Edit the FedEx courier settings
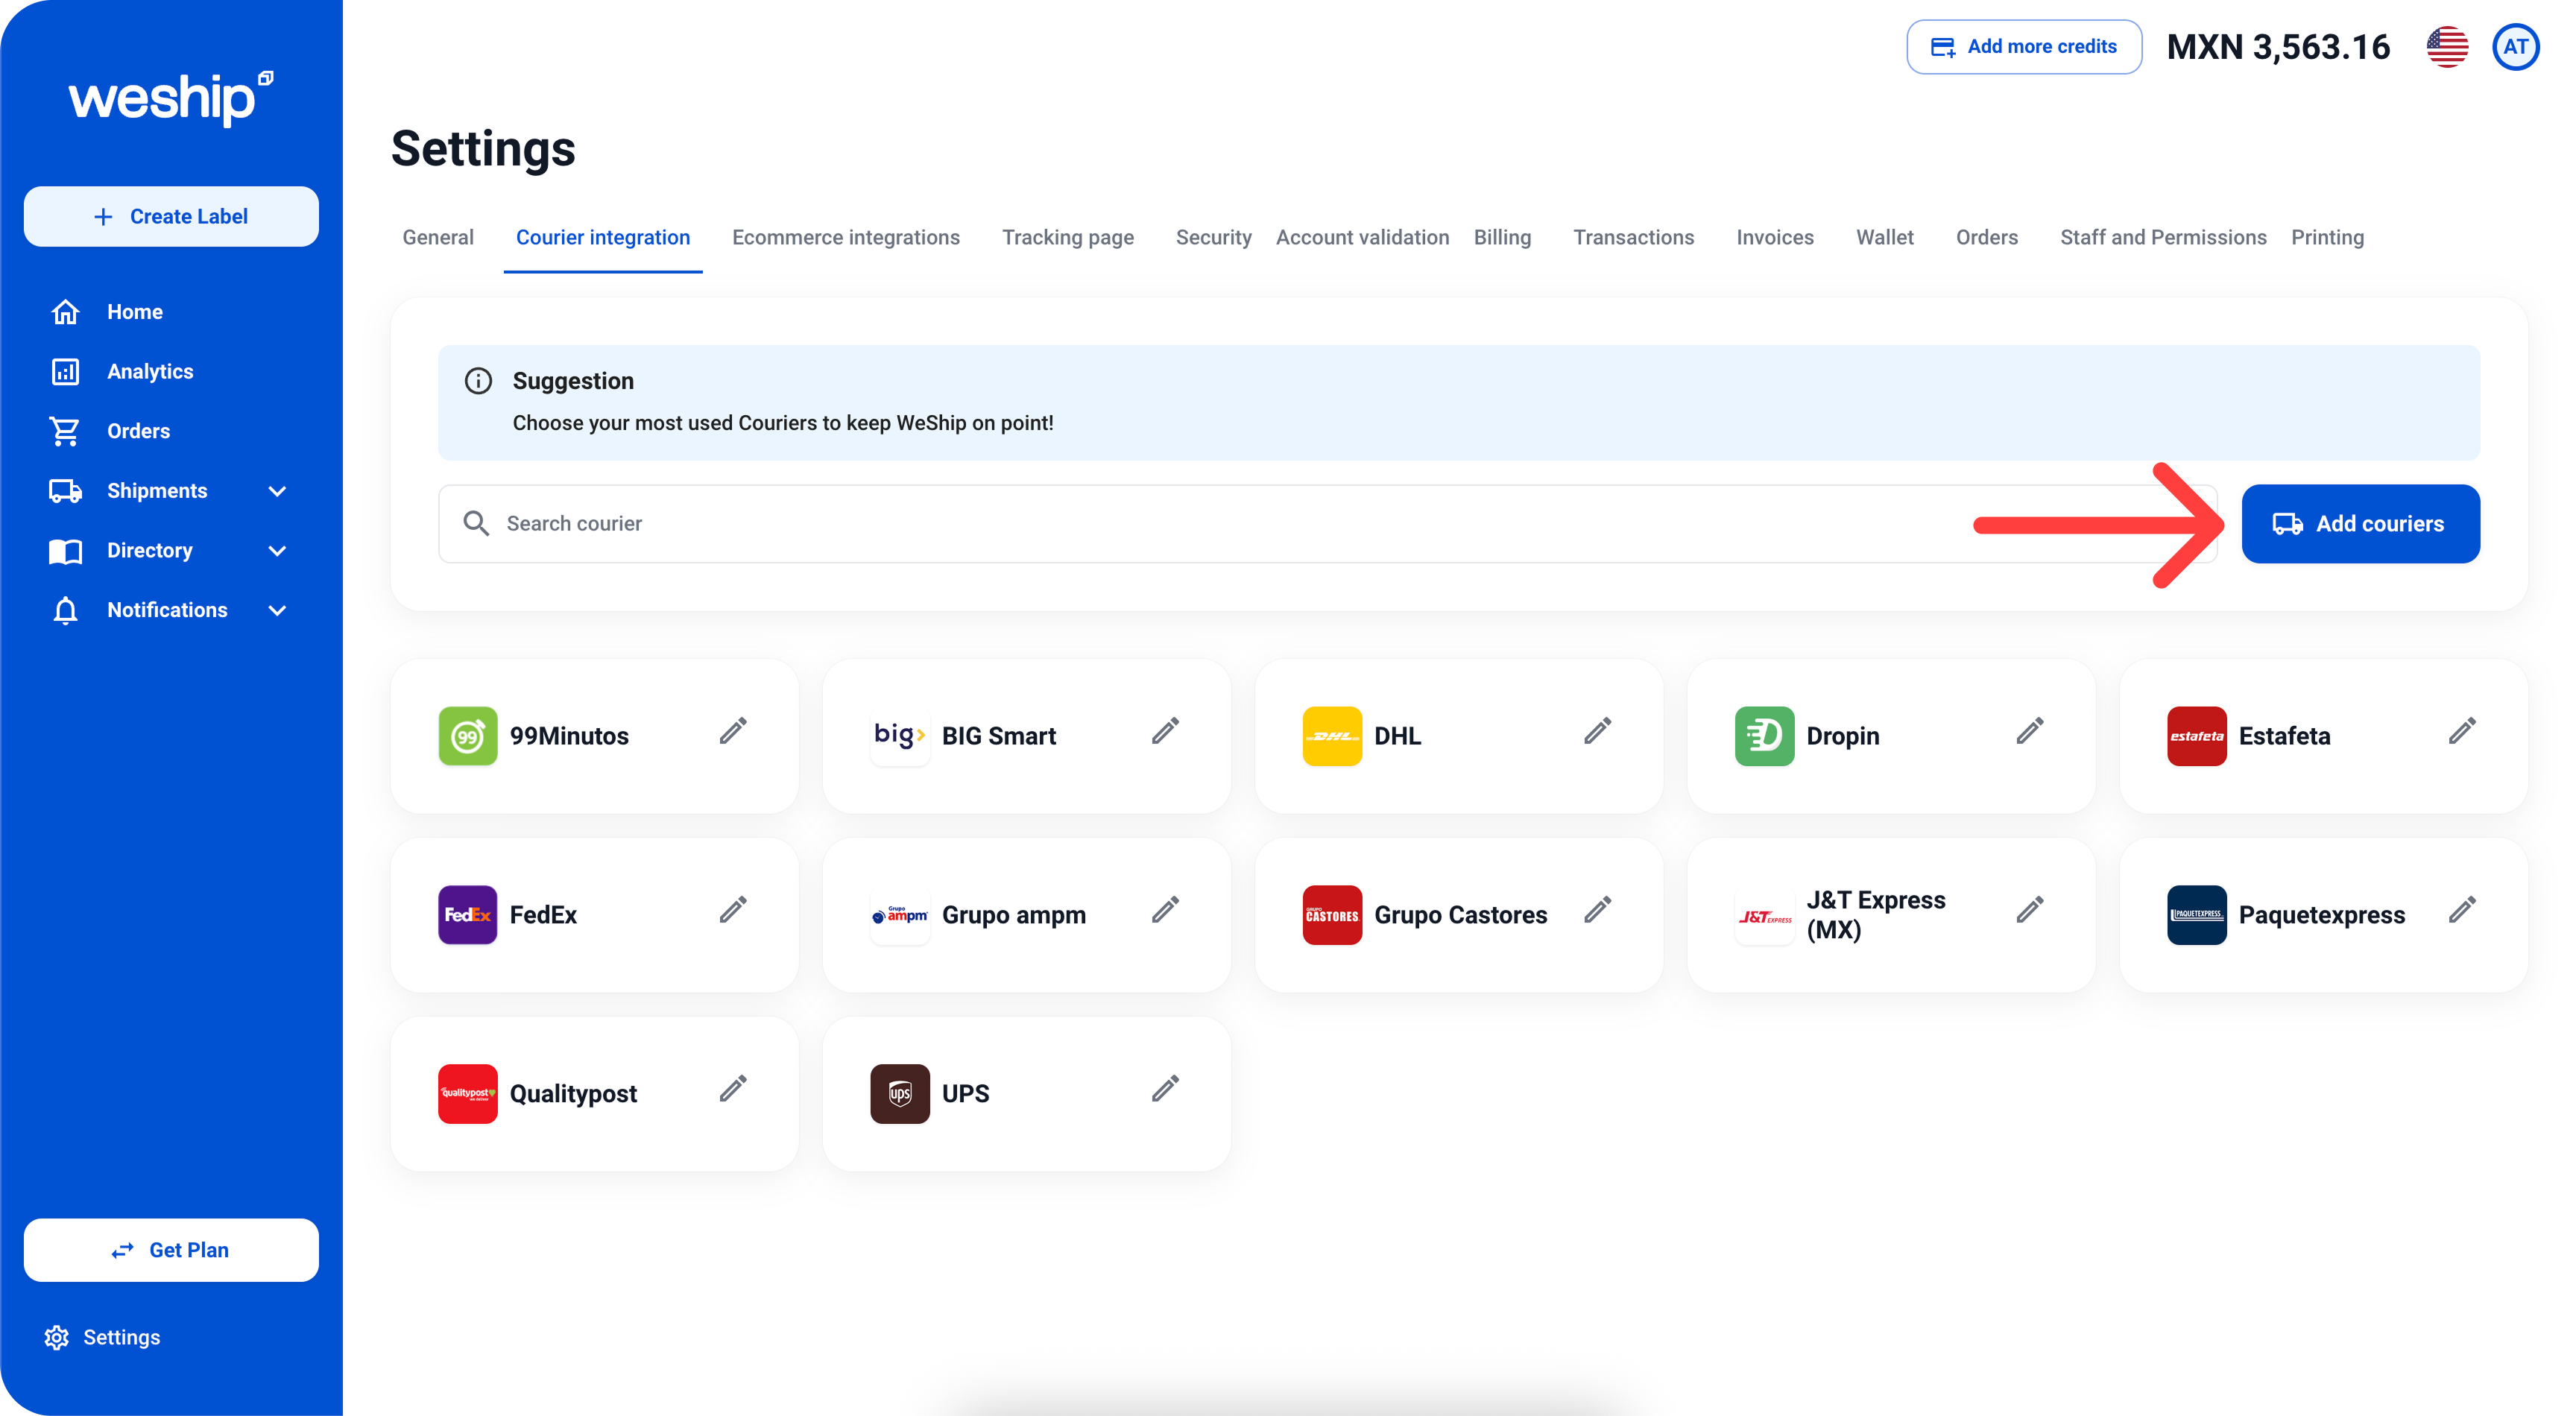This screenshot has height=1416, width=2576. pos(733,910)
